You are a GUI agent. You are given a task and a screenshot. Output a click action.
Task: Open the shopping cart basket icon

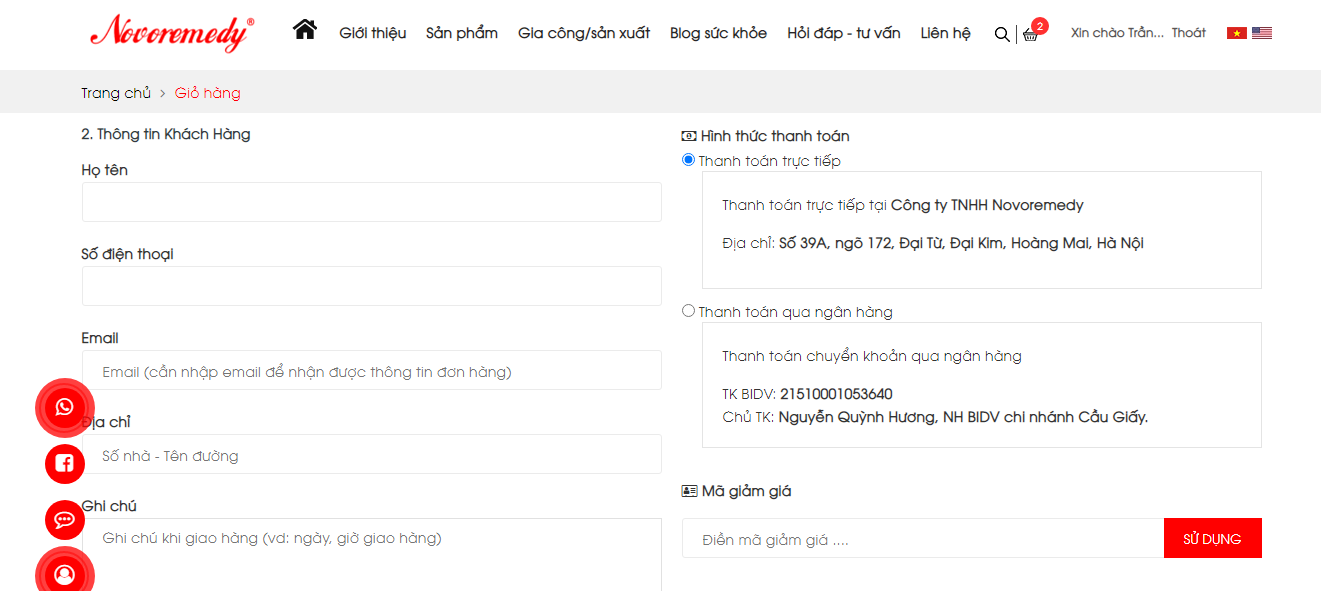1030,34
